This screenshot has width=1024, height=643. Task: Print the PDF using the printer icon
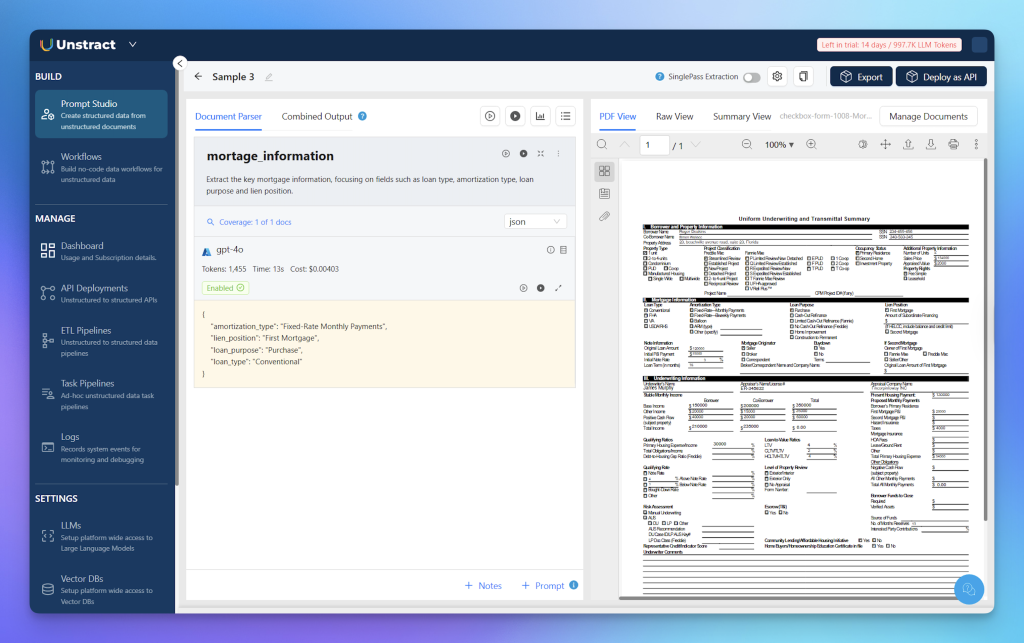[953, 145]
